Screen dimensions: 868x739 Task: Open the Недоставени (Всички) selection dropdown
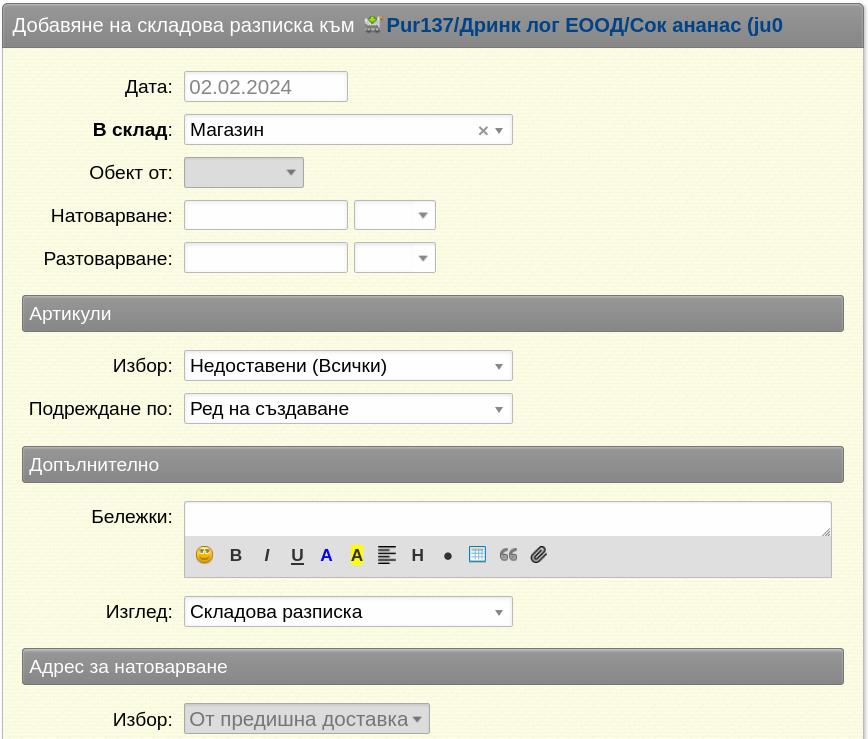click(x=348, y=366)
